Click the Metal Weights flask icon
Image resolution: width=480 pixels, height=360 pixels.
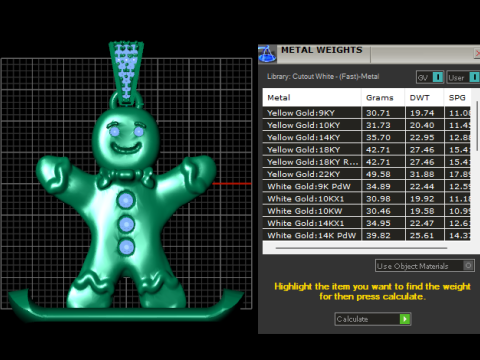(x=267, y=54)
